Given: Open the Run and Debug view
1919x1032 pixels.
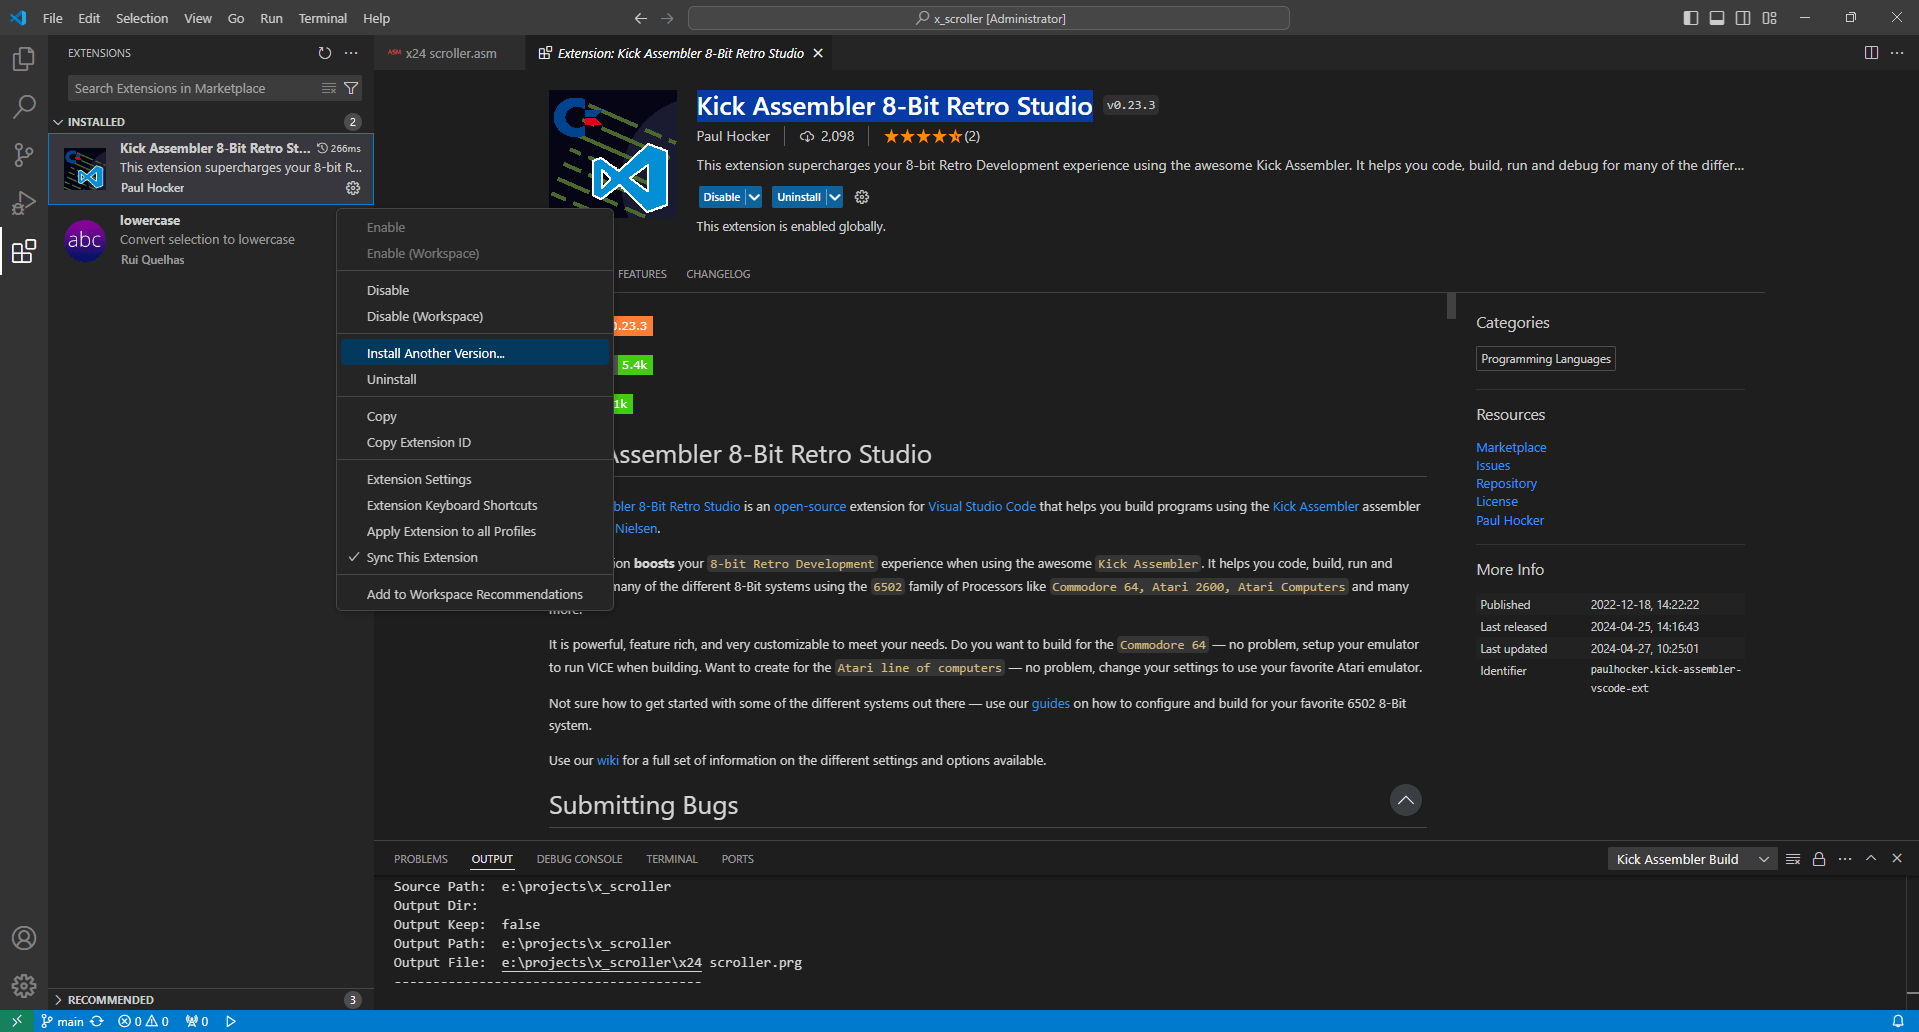Looking at the screenshot, I should coord(24,203).
